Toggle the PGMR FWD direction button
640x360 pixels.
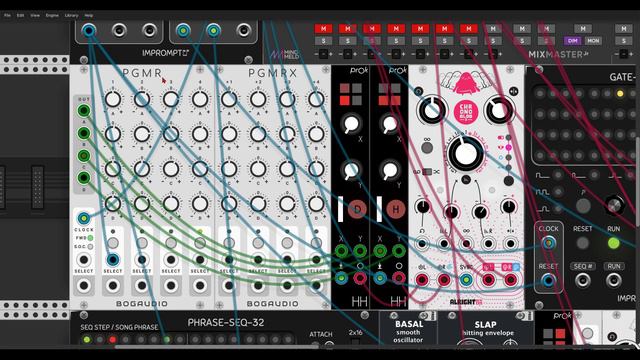point(90,238)
